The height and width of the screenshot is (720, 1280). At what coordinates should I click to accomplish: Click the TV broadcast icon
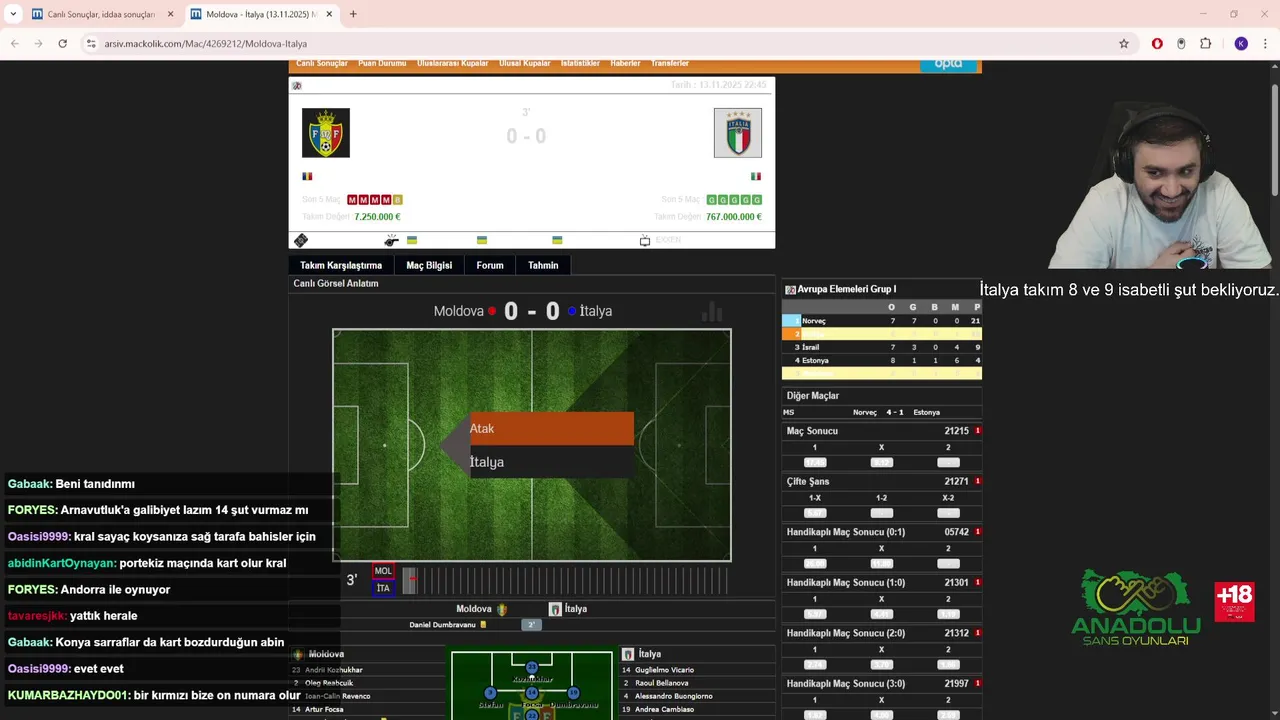pos(645,241)
